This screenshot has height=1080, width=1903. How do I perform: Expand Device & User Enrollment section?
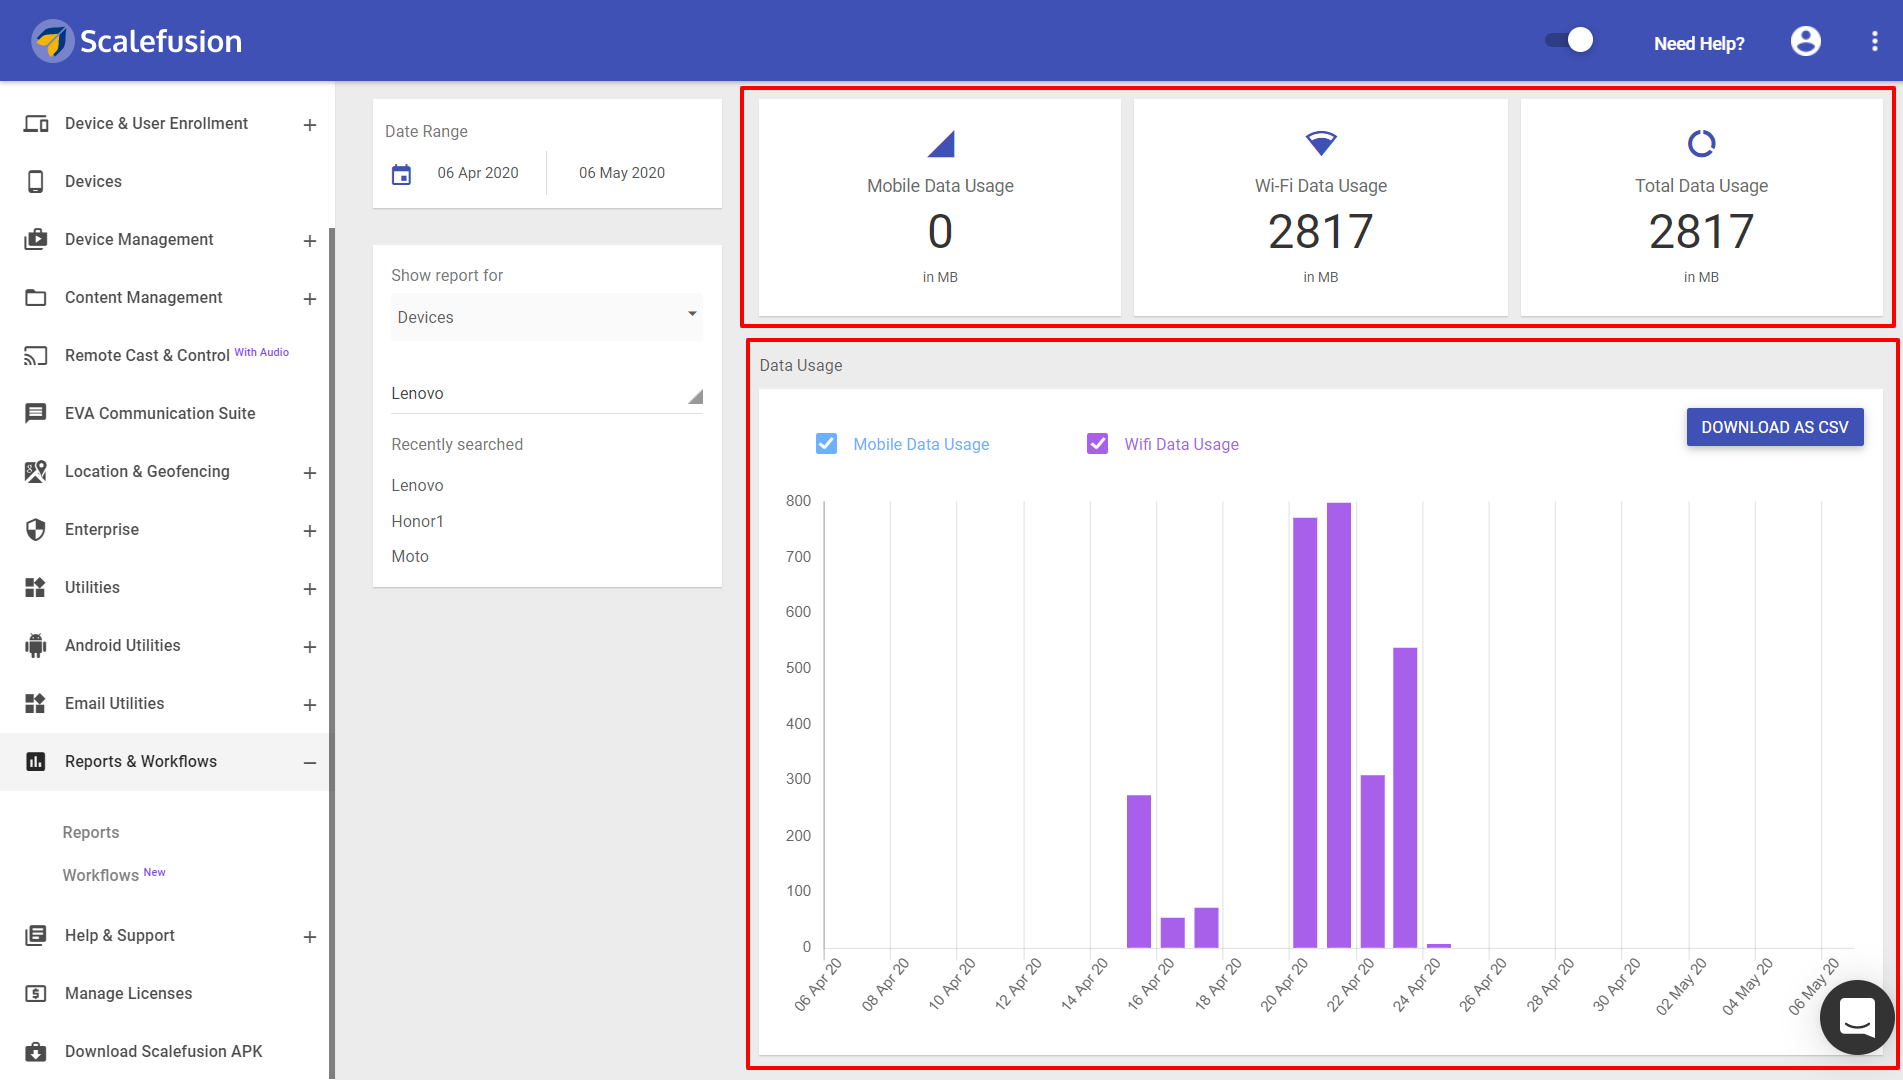[310, 125]
